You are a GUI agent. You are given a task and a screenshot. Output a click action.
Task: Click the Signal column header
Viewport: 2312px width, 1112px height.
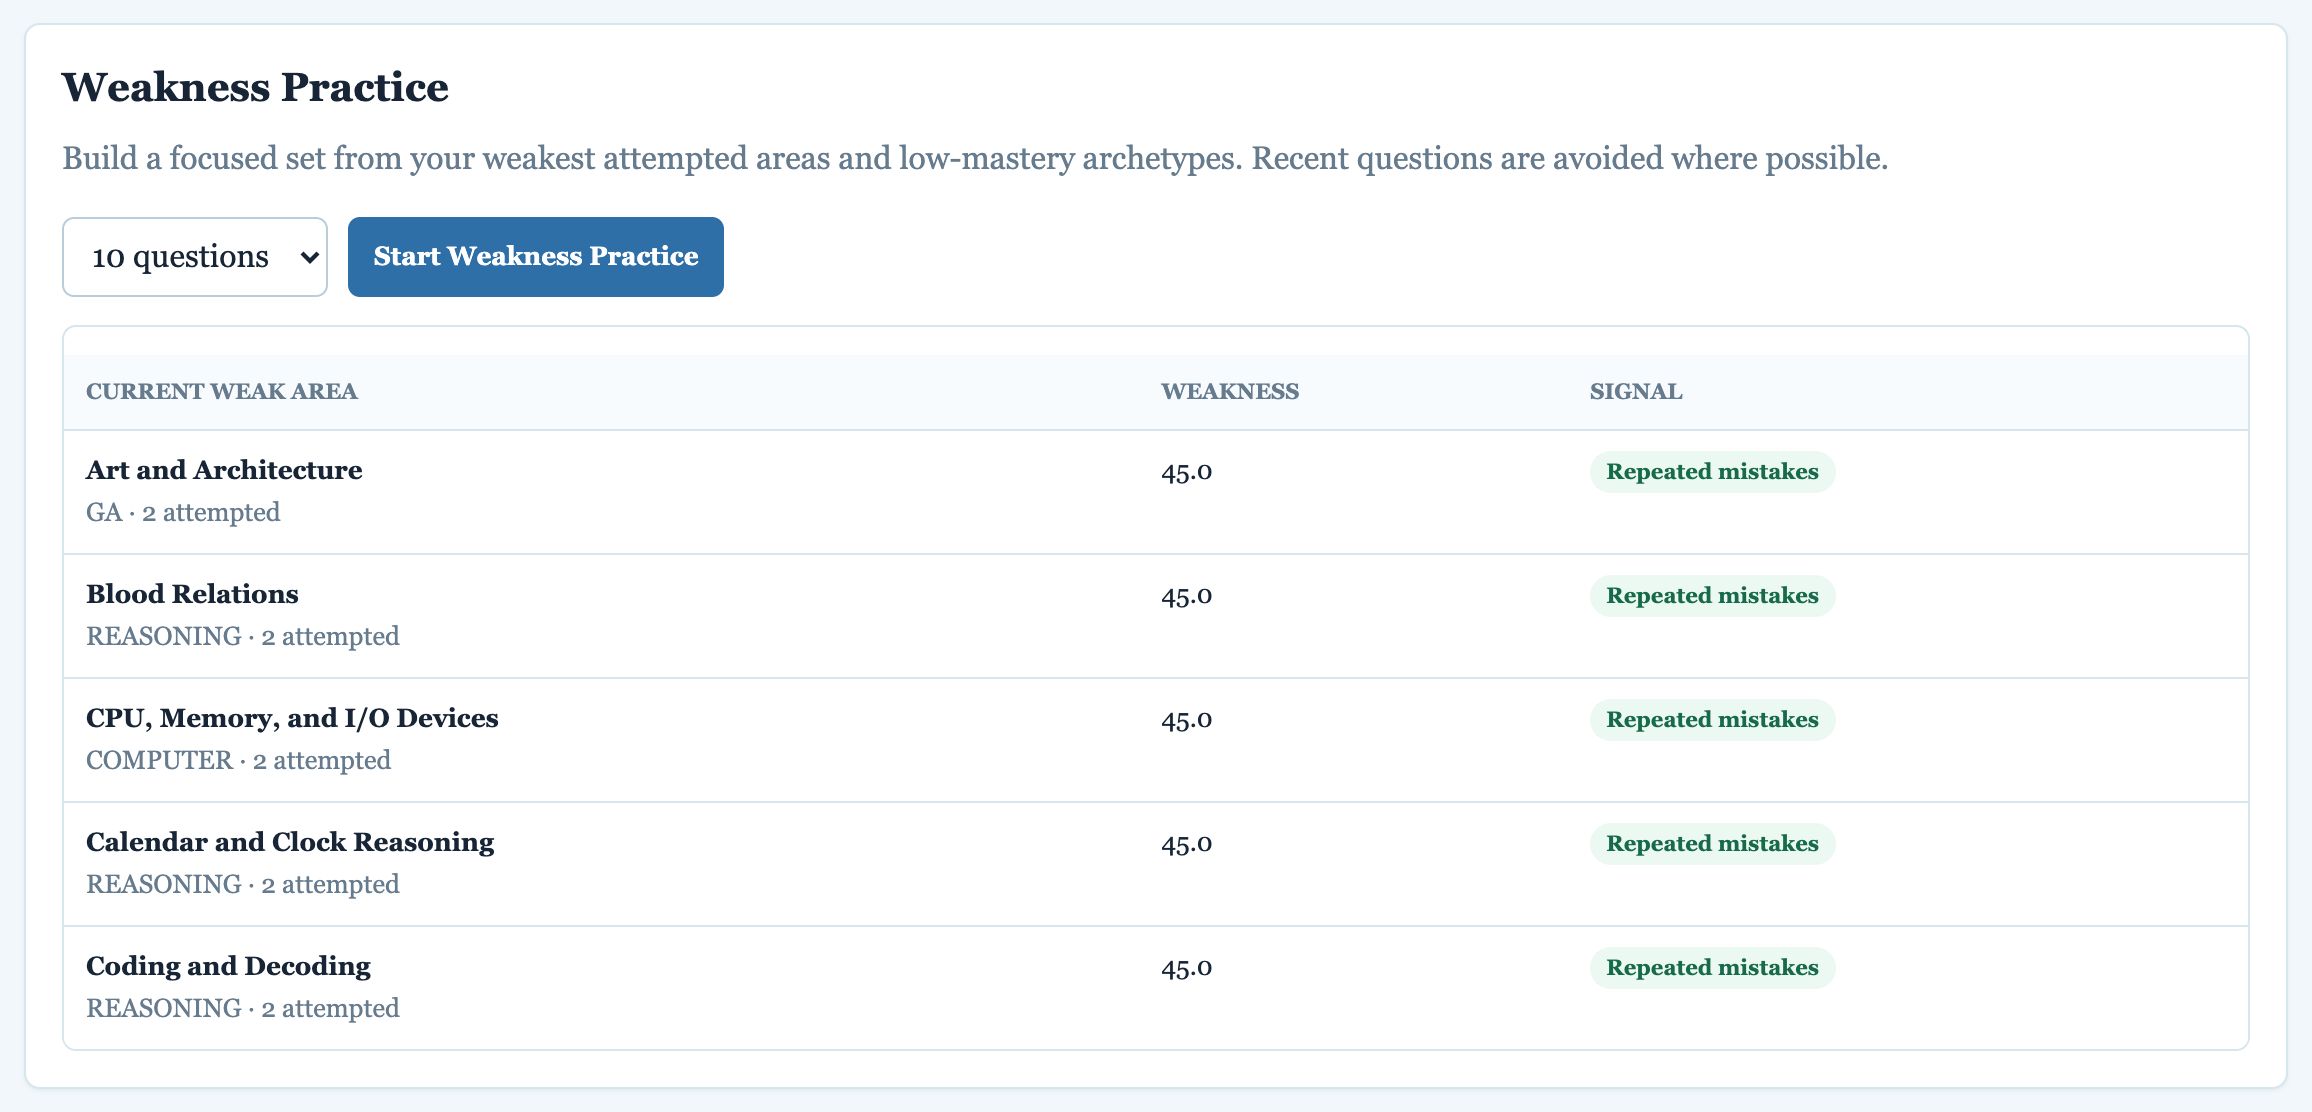(x=1636, y=391)
